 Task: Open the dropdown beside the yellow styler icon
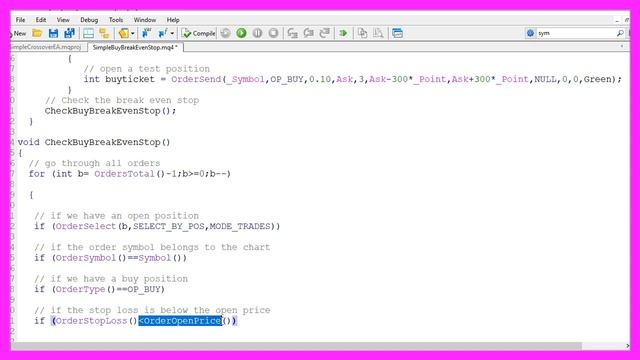[133, 33]
